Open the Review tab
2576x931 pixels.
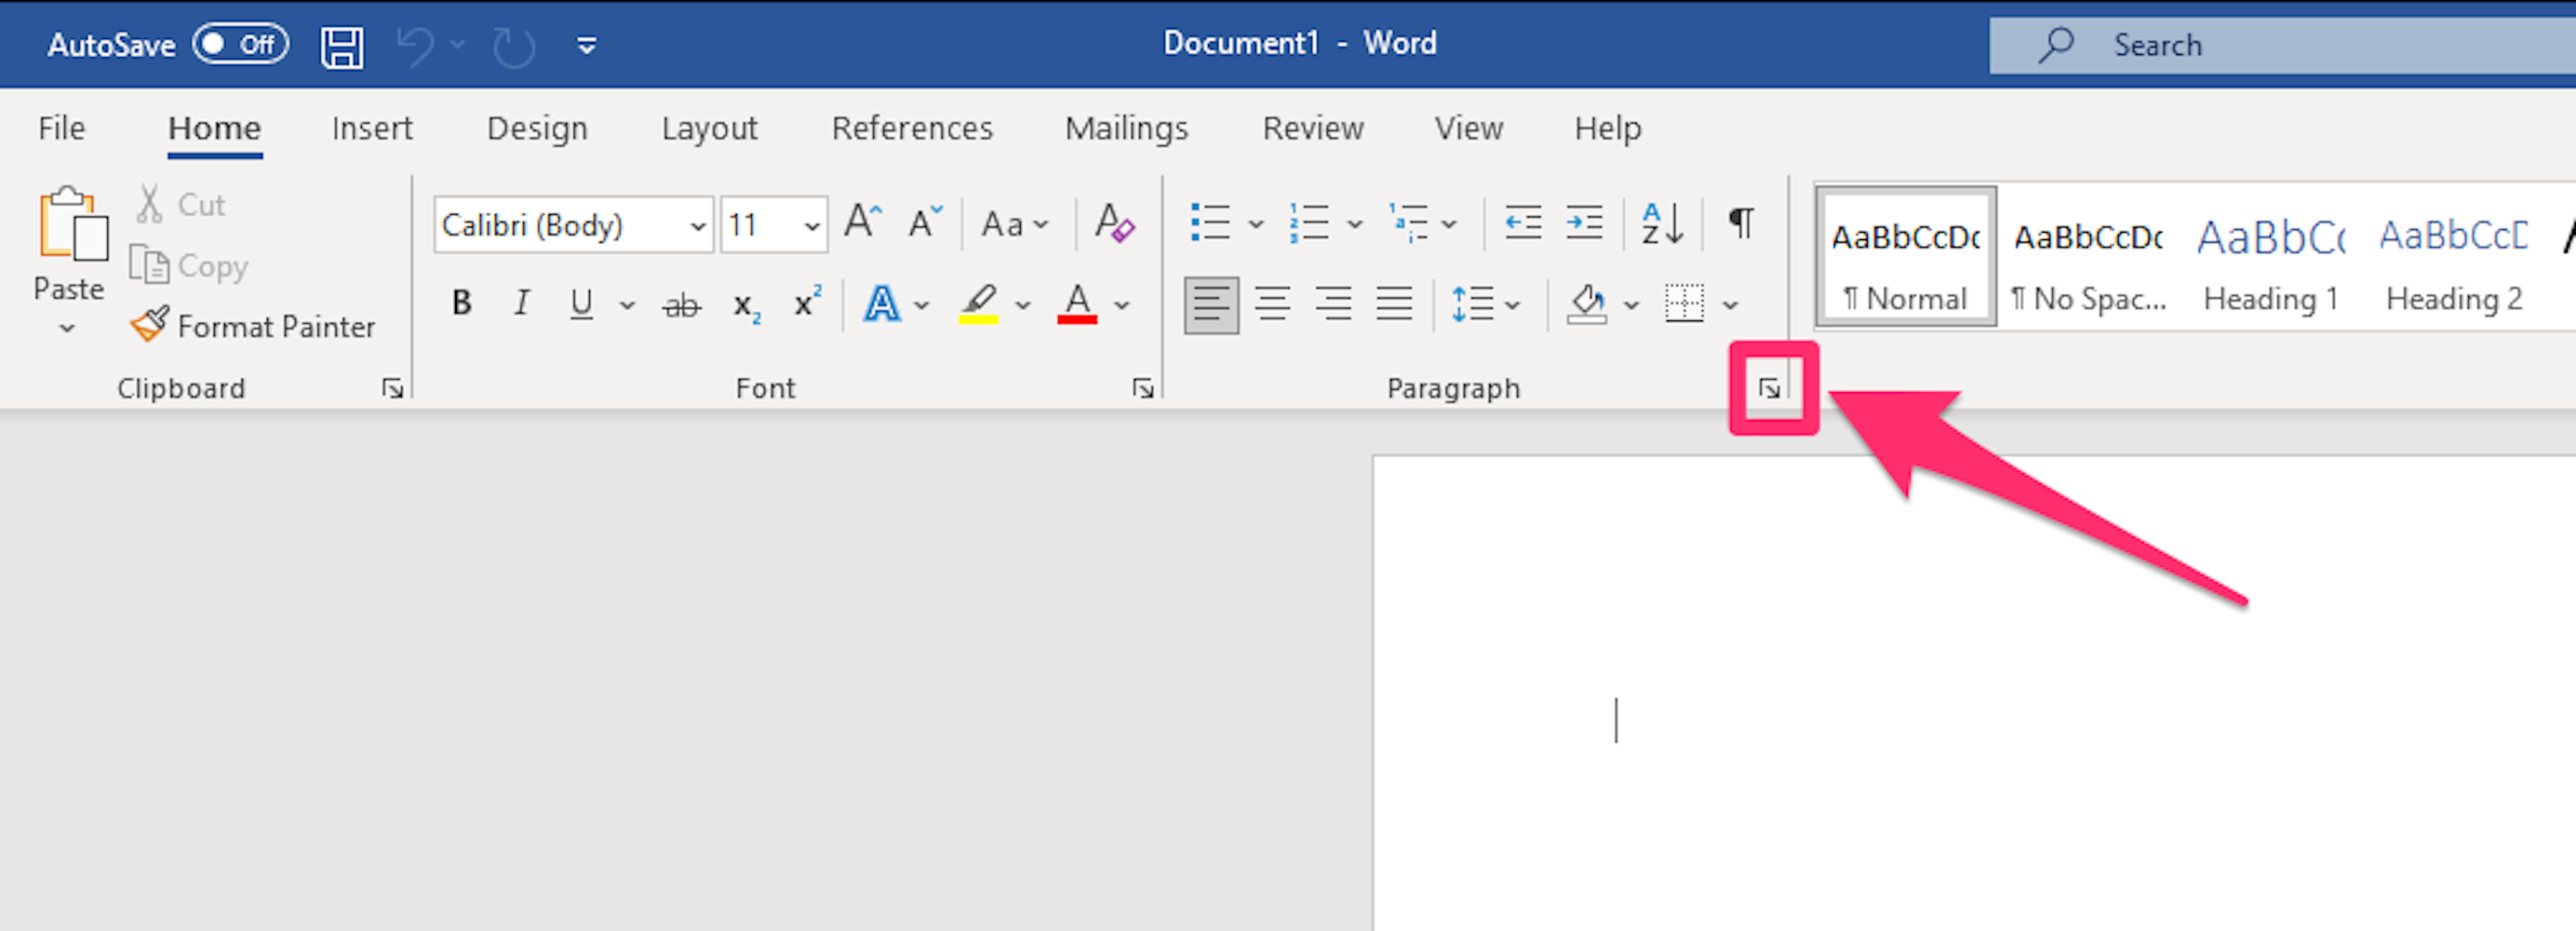click(x=1313, y=128)
